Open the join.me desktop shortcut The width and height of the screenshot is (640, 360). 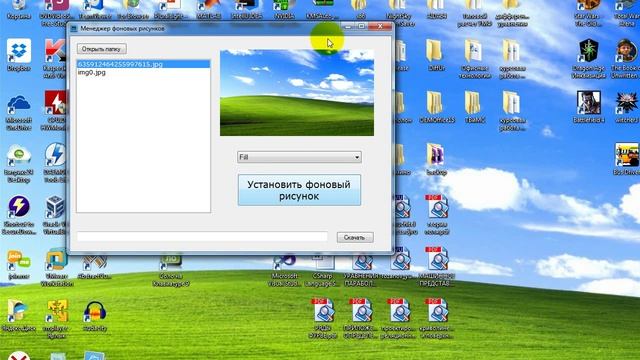pos(19,264)
